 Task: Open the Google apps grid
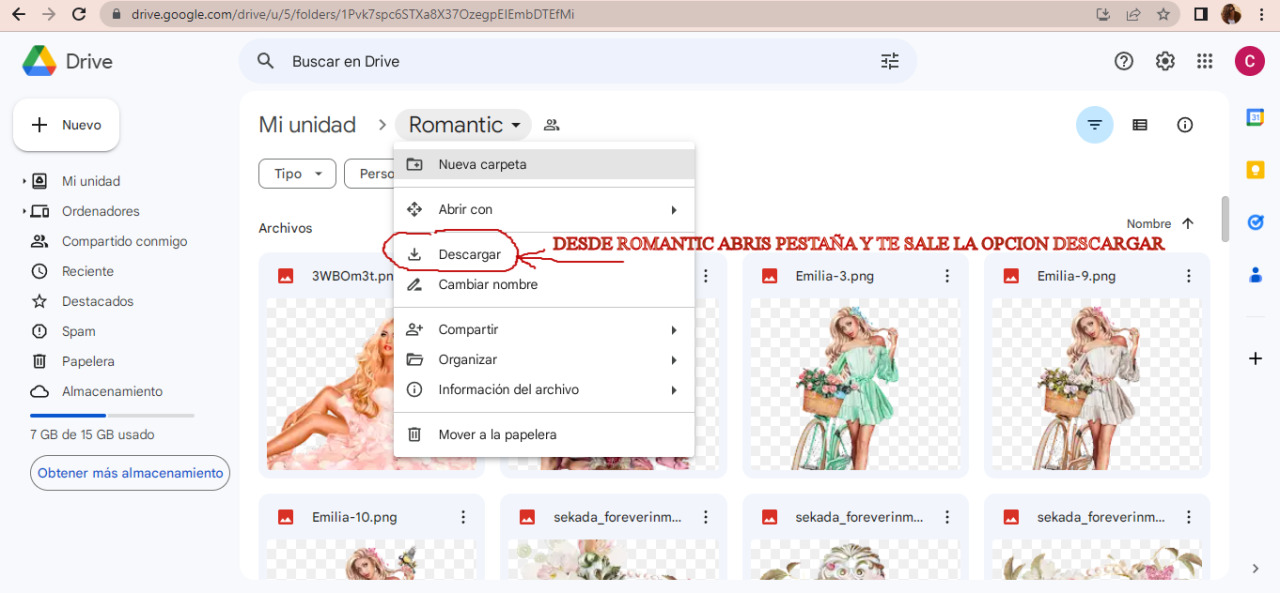coord(1205,61)
